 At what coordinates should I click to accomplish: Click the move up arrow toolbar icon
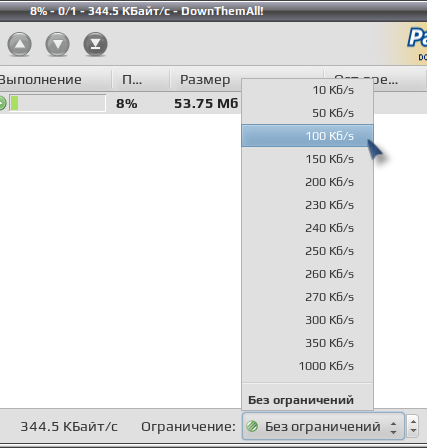(19, 44)
